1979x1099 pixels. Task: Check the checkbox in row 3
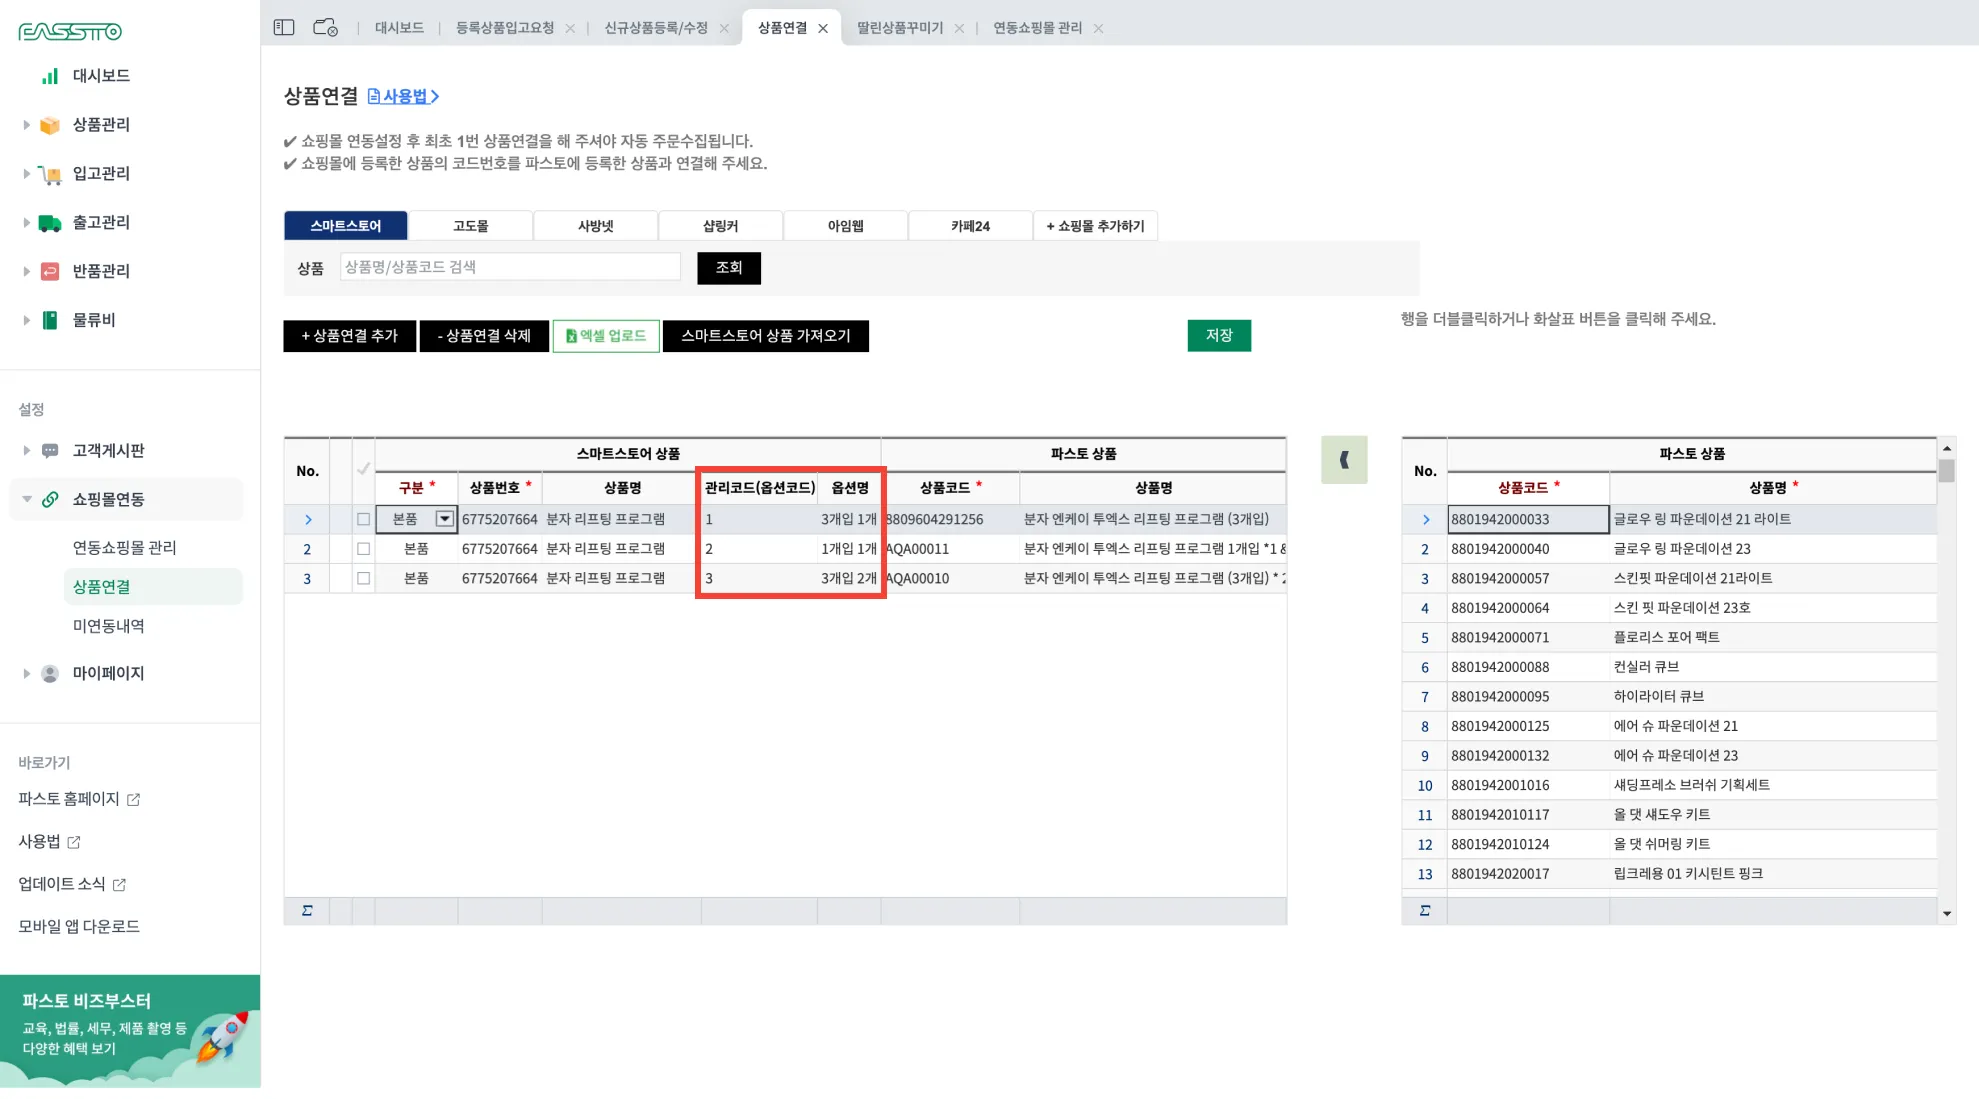click(x=363, y=578)
